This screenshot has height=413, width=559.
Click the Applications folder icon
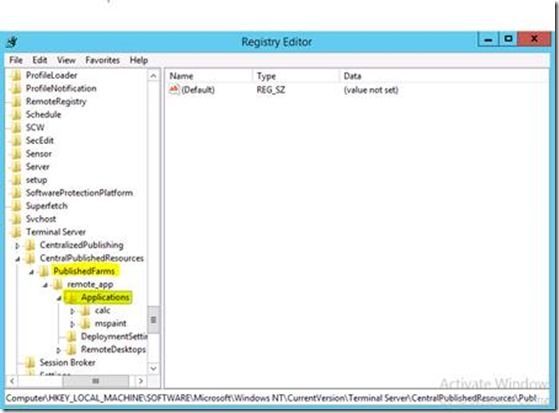point(72,297)
